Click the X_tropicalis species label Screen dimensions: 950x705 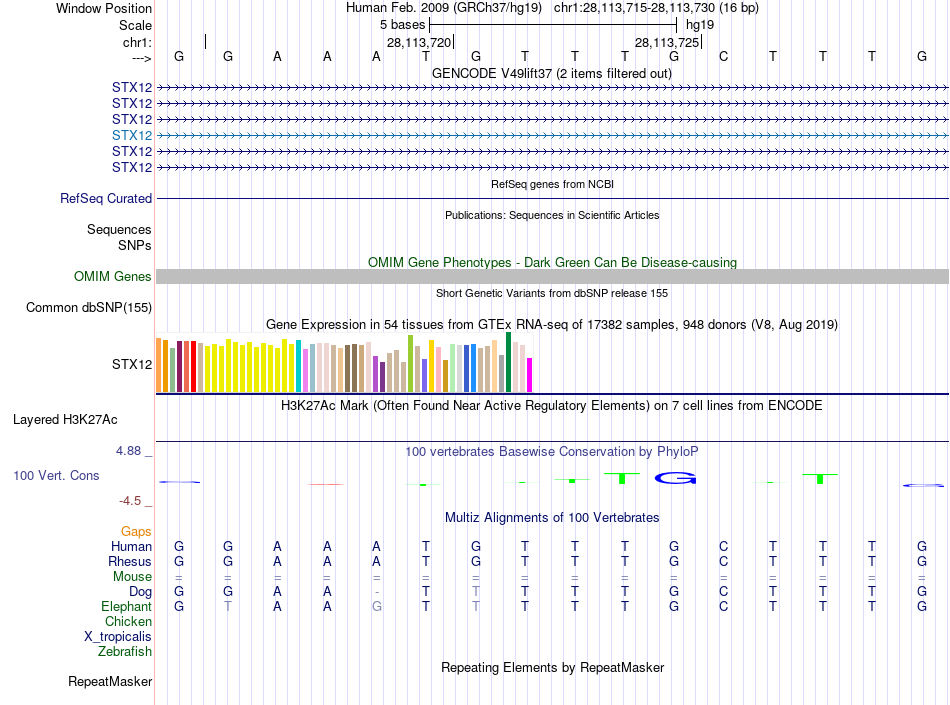[118, 637]
